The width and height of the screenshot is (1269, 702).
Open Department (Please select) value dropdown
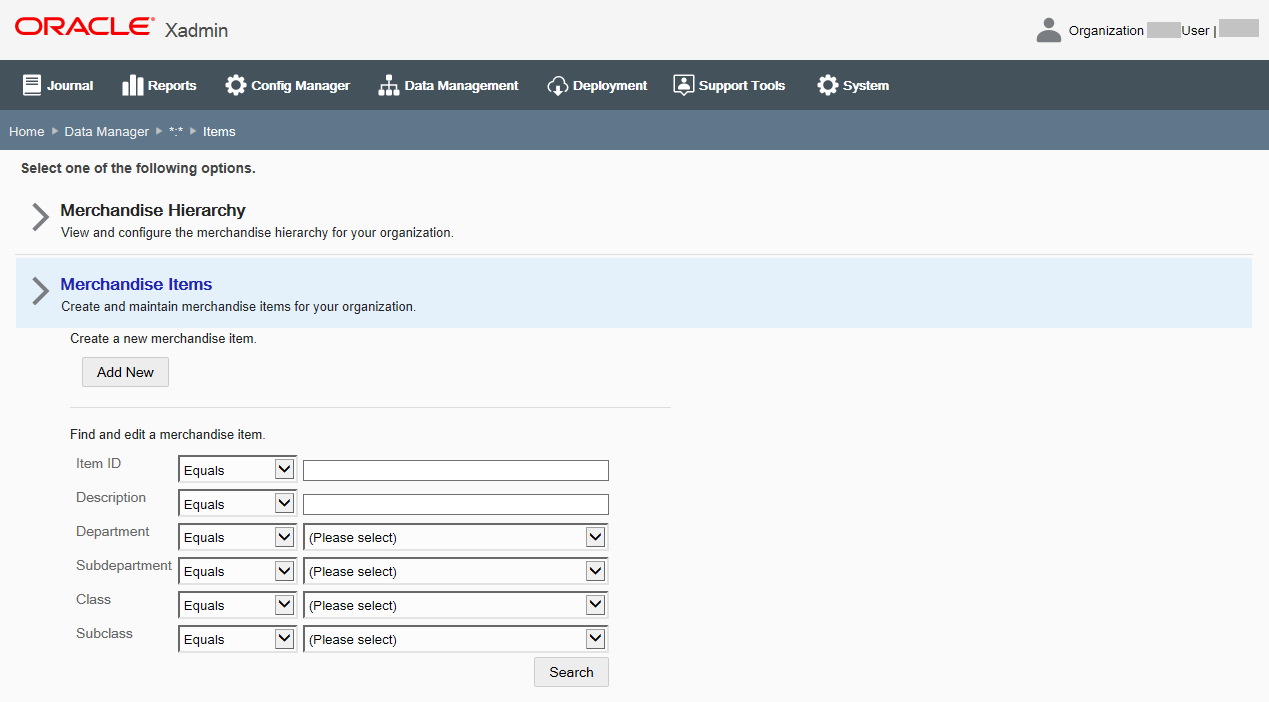tap(456, 537)
